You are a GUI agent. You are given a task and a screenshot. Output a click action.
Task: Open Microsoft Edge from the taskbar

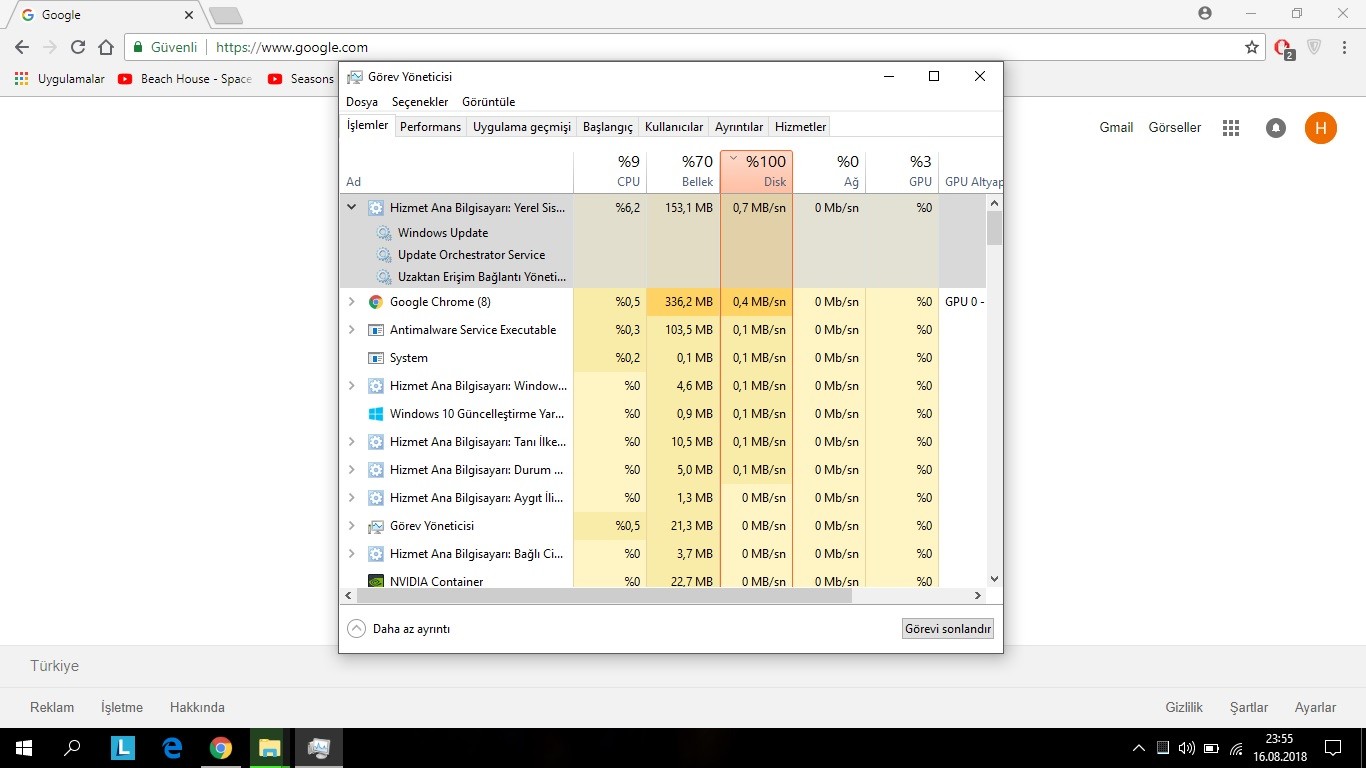172,748
